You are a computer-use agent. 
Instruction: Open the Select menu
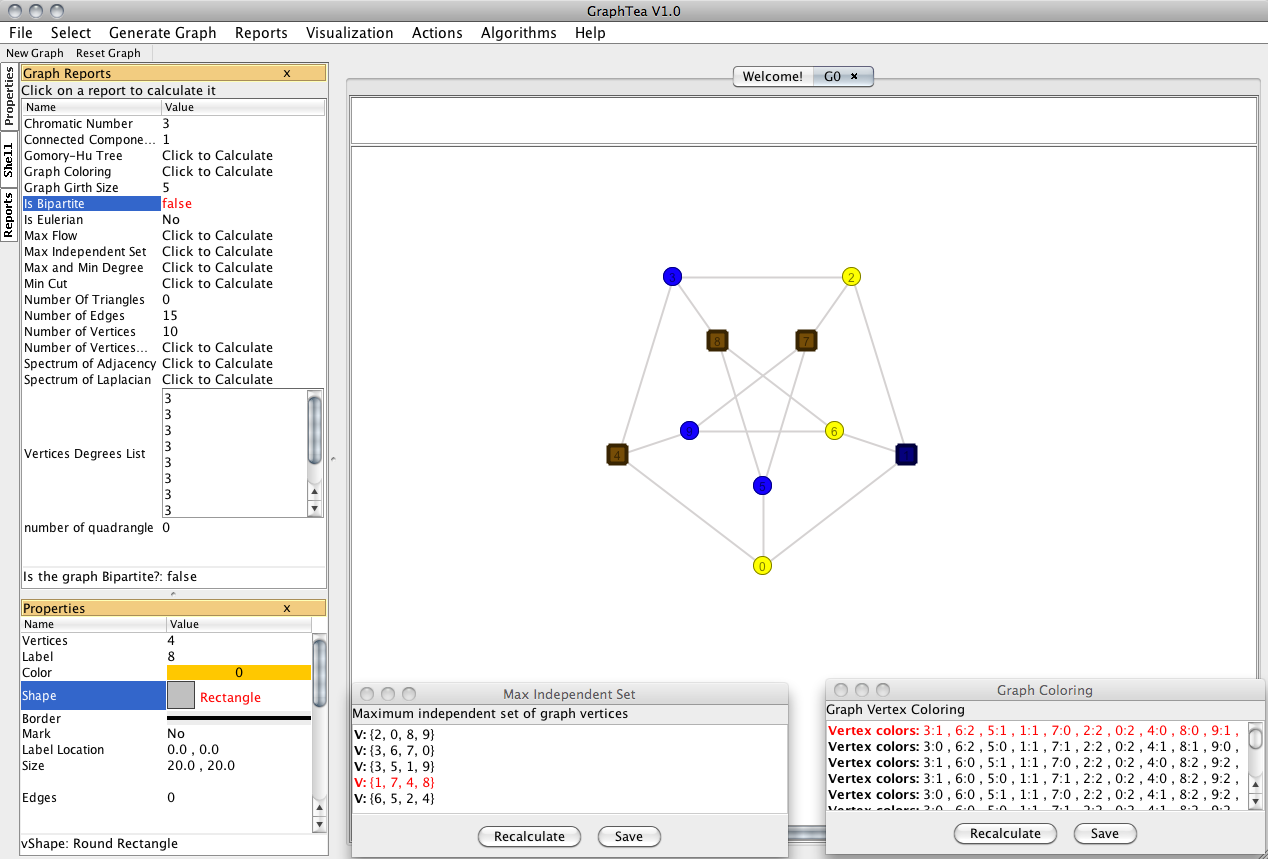pyautogui.click(x=71, y=32)
